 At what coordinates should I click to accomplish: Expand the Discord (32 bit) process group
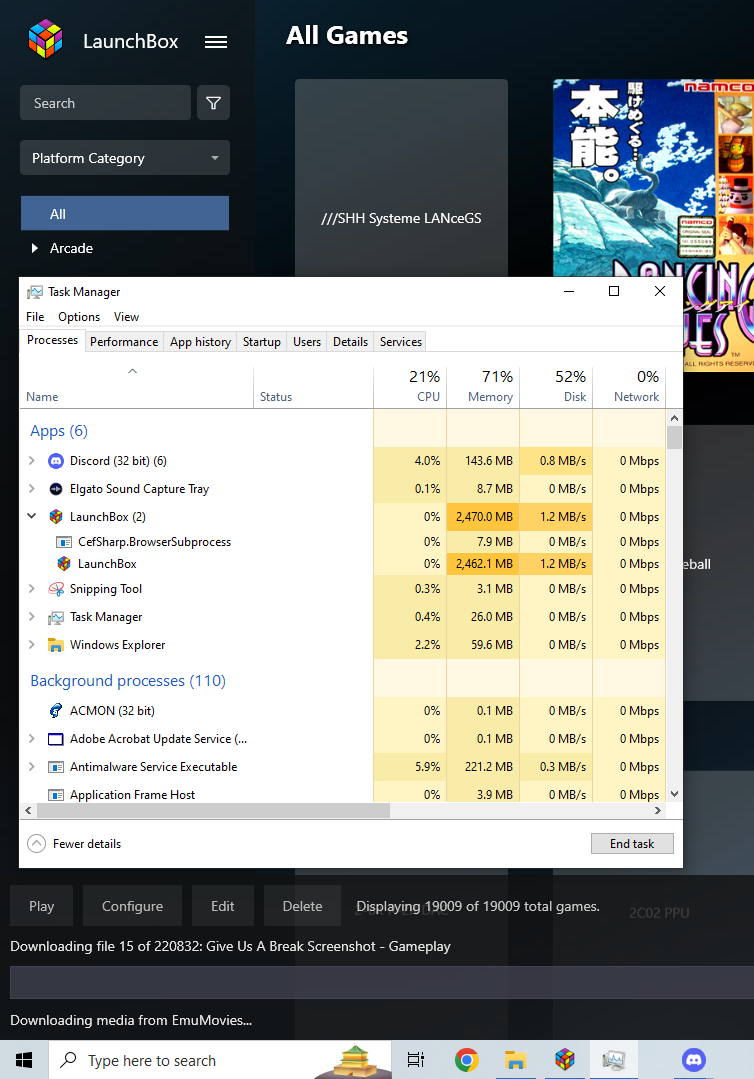32,460
